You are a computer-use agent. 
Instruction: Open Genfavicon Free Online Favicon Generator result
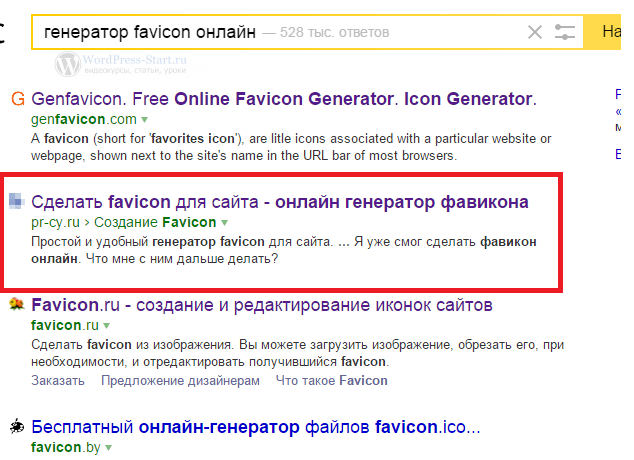point(284,99)
